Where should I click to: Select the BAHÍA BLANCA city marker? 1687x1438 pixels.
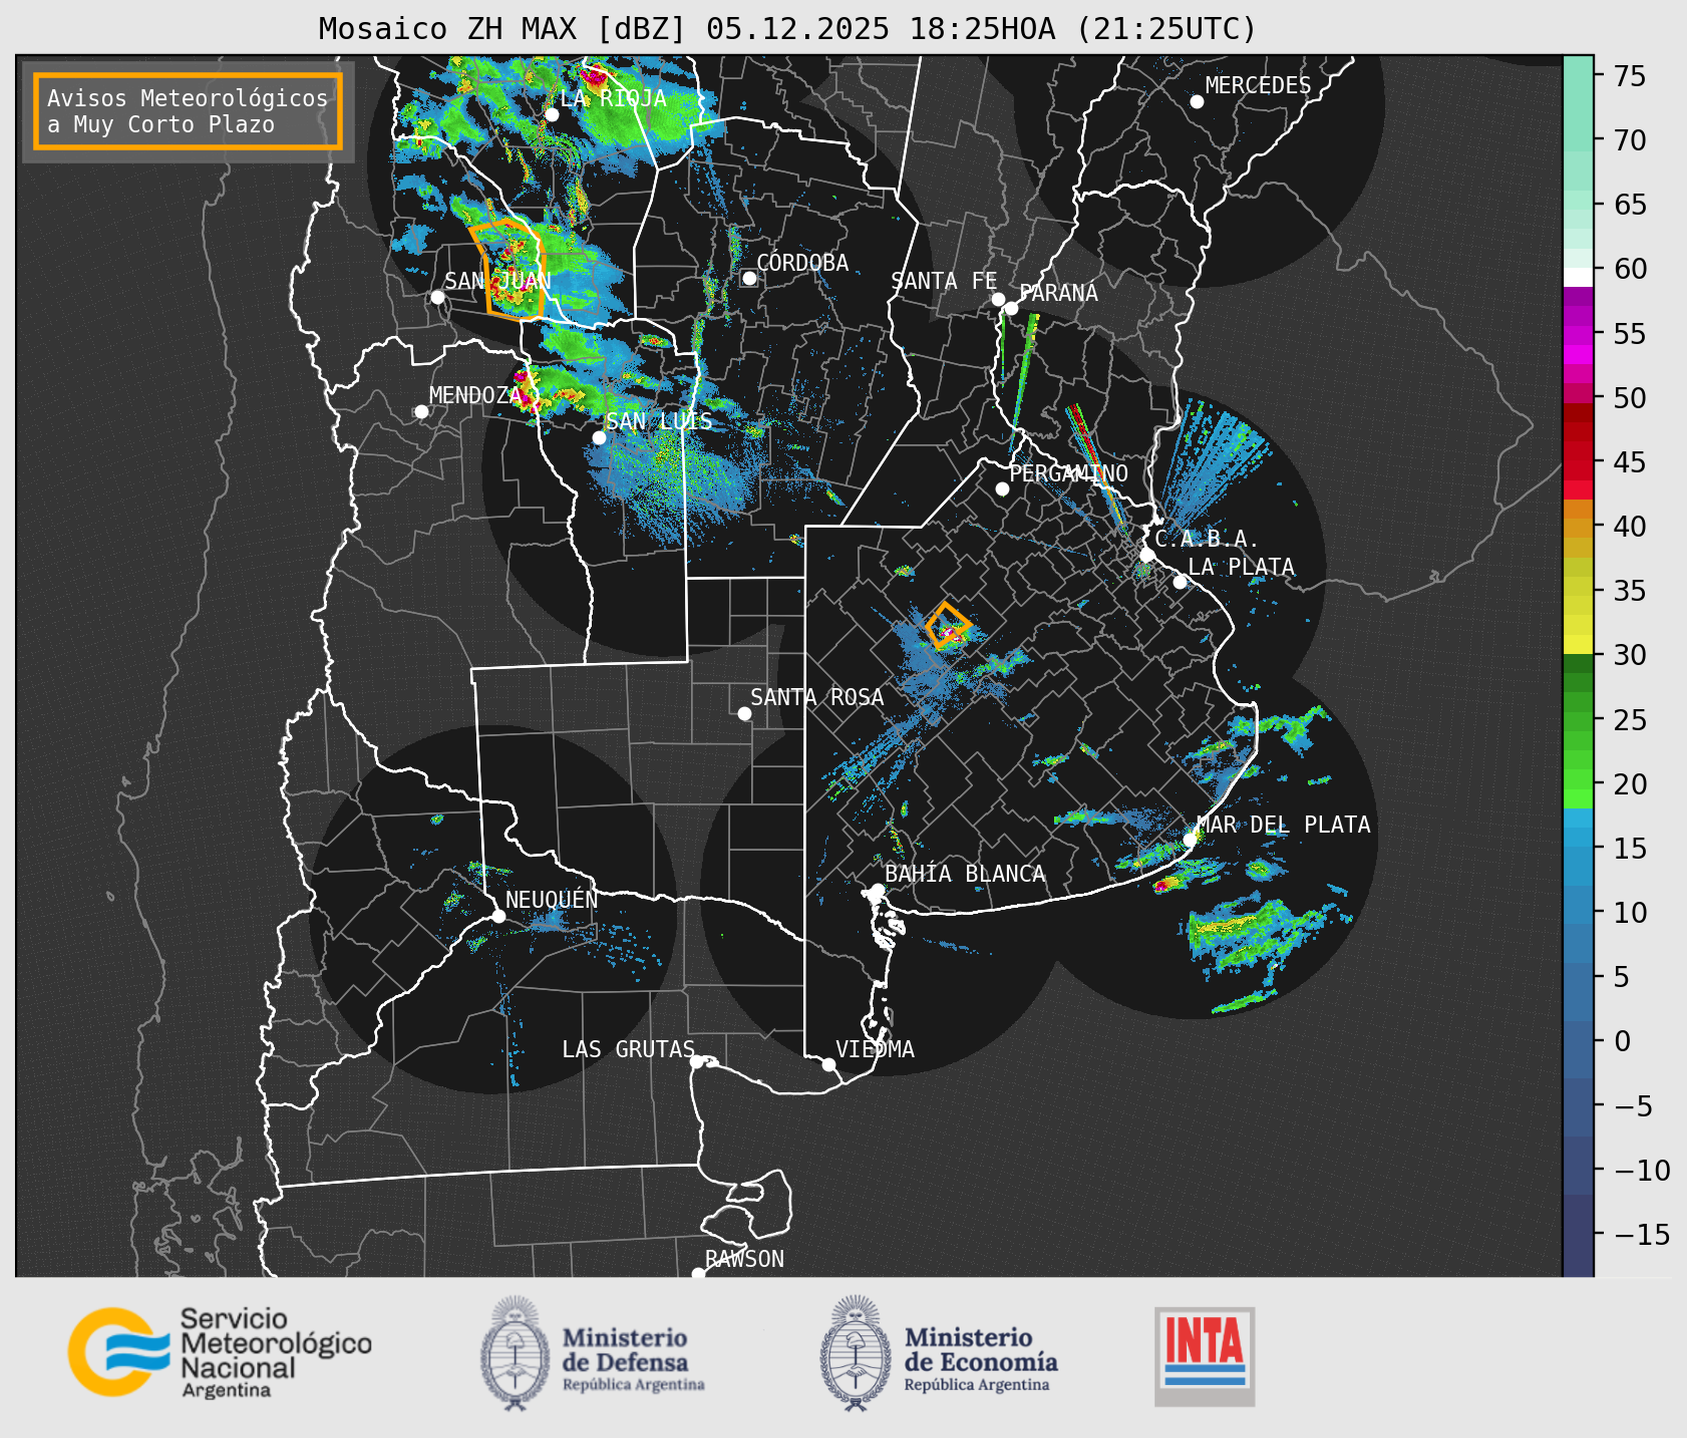coord(877,890)
